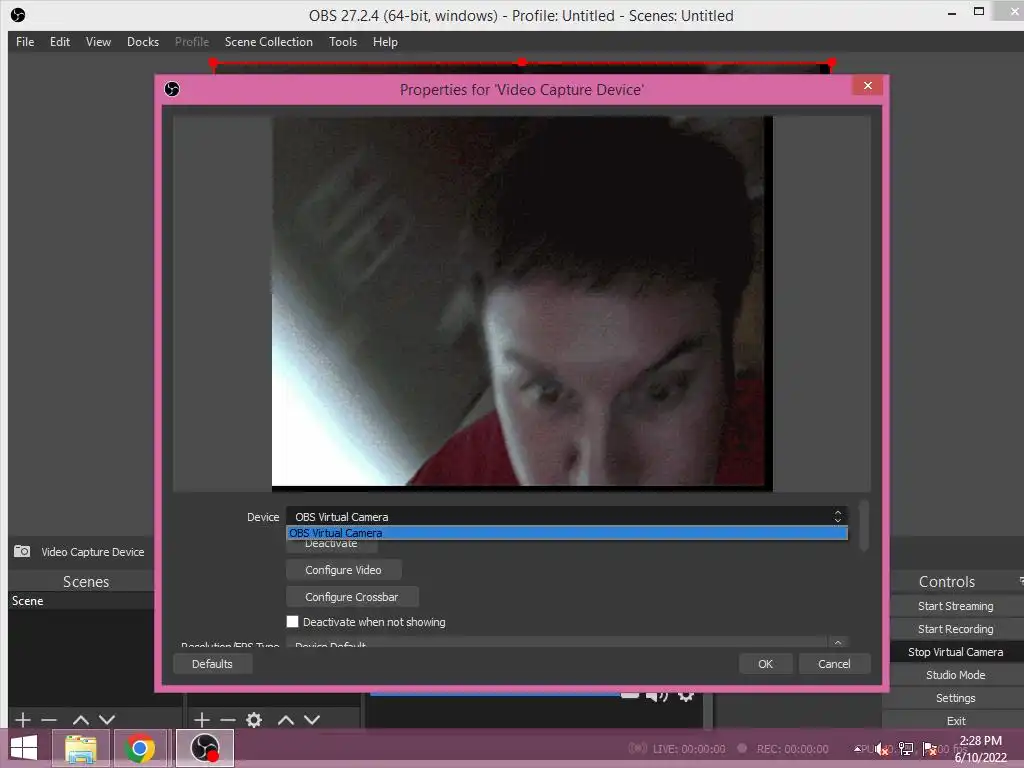Open File Explorer from the taskbar

tap(80, 748)
